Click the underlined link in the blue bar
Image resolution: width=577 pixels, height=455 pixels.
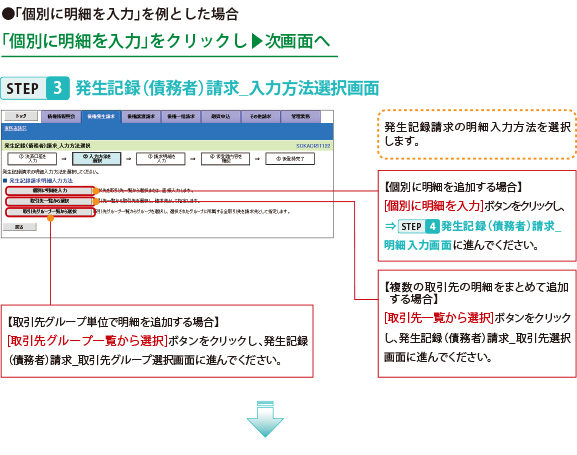click(x=15, y=128)
